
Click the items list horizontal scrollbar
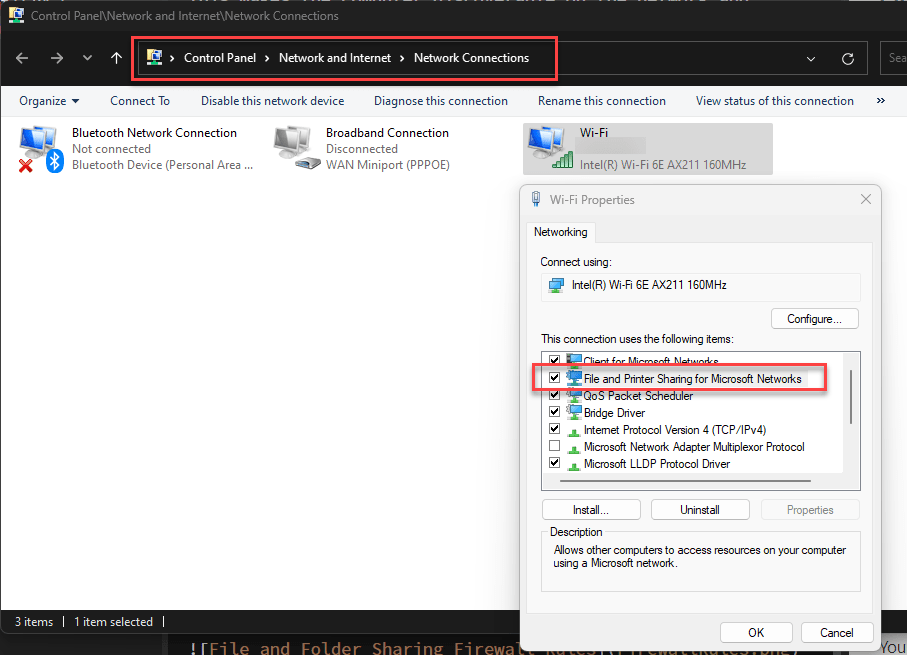(685, 480)
